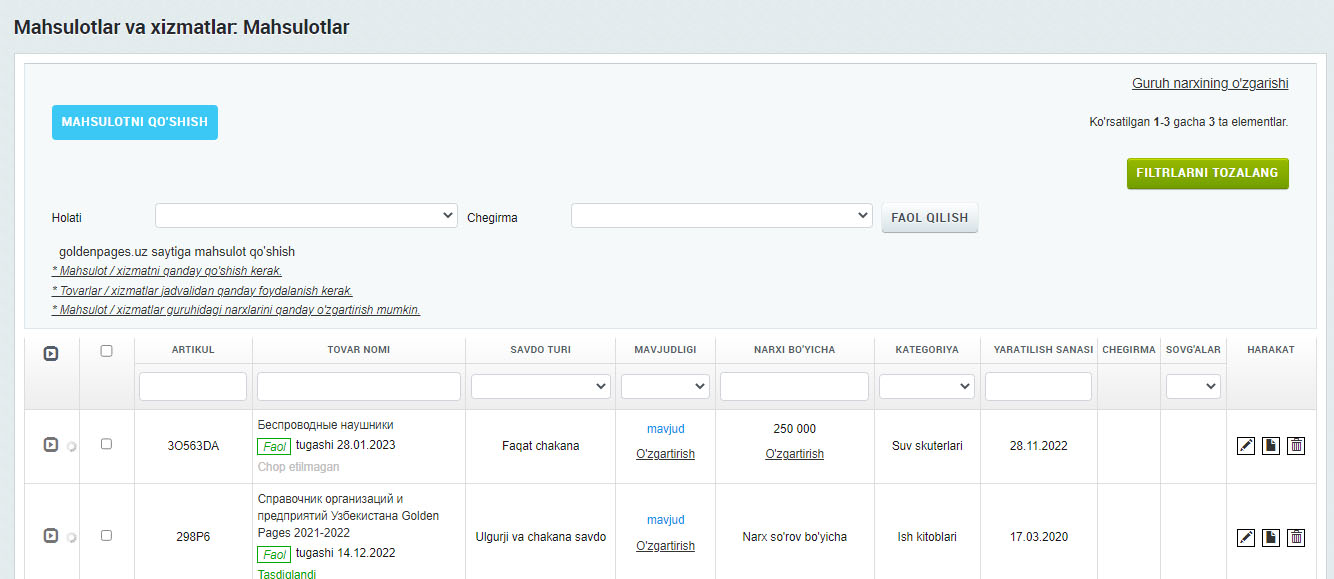
Task: Click the edit pencil icon for product 3O563DA
Action: (x=1245, y=446)
